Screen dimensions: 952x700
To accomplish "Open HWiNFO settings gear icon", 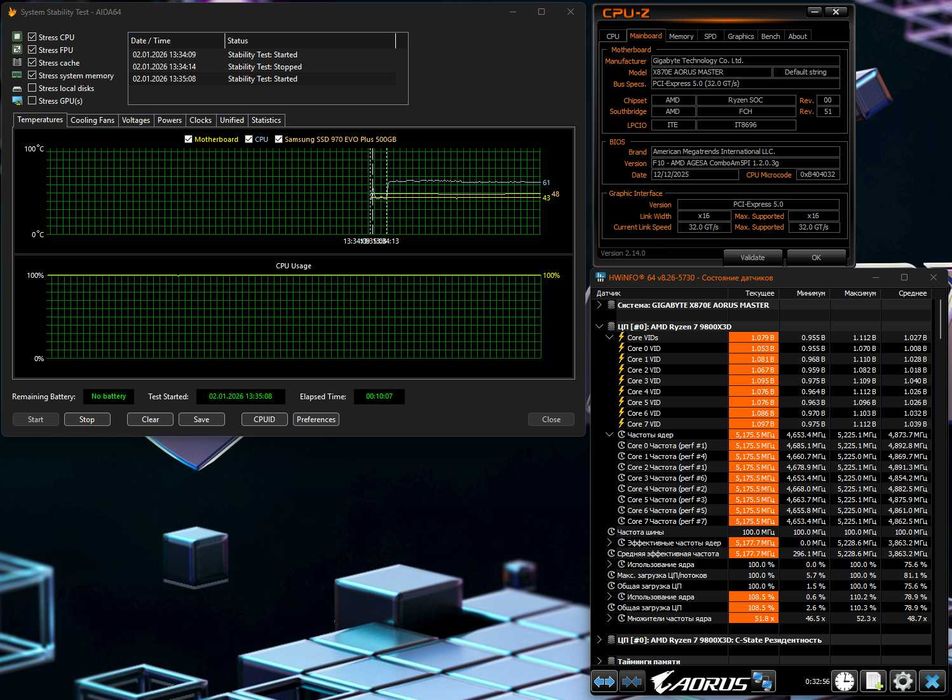I will click(902, 681).
